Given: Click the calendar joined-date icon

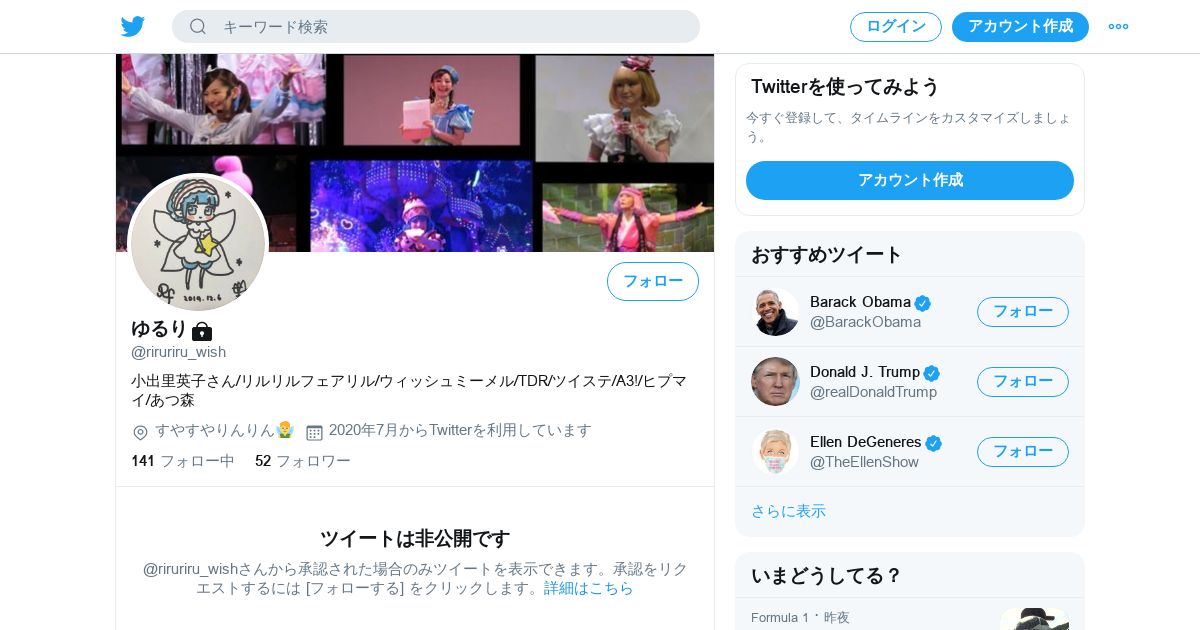Looking at the screenshot, I should [314, 432].
